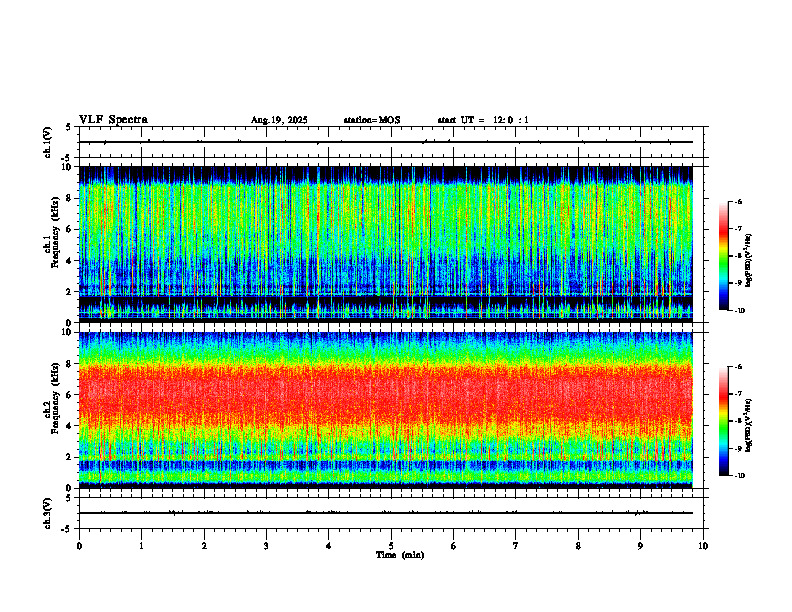This screenshot has width=792, height=612.
Task: Click the "ch.3(V)" waveform axis label
Action: (48, 514)
